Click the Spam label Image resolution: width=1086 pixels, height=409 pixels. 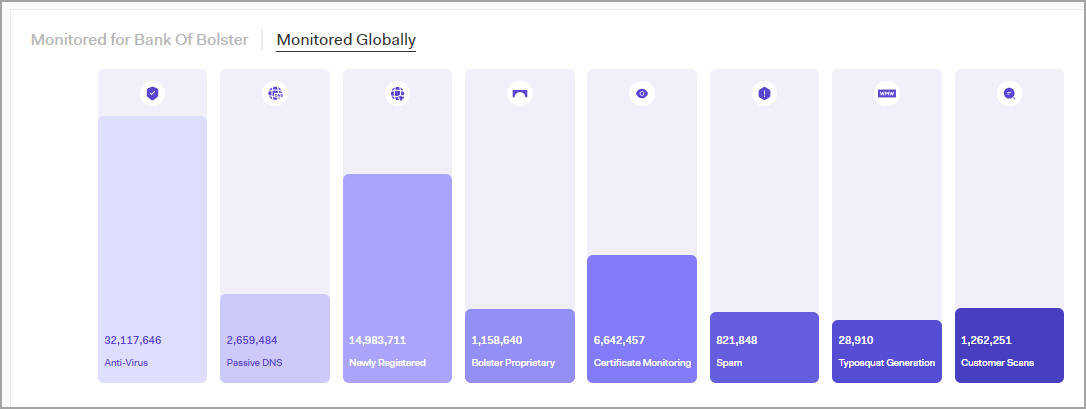[x=729, y=363]
